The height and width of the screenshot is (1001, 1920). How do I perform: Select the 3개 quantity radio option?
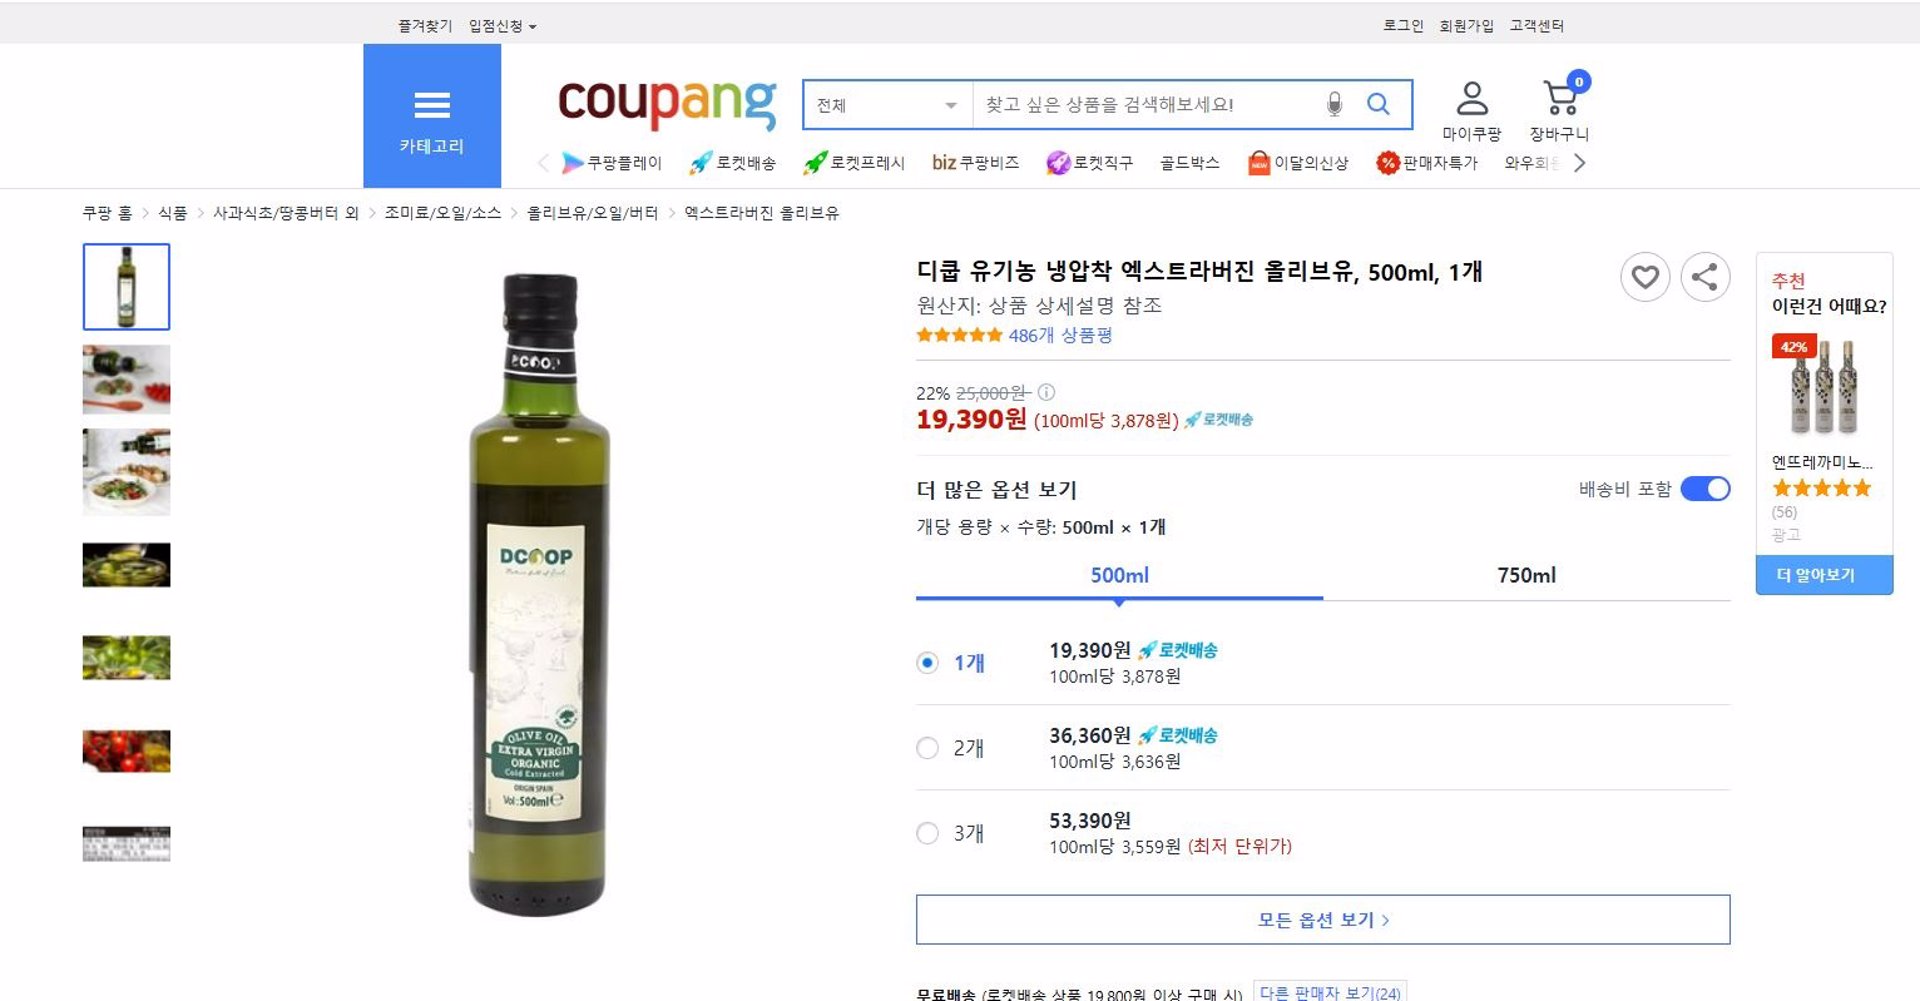tap(928, 833)
